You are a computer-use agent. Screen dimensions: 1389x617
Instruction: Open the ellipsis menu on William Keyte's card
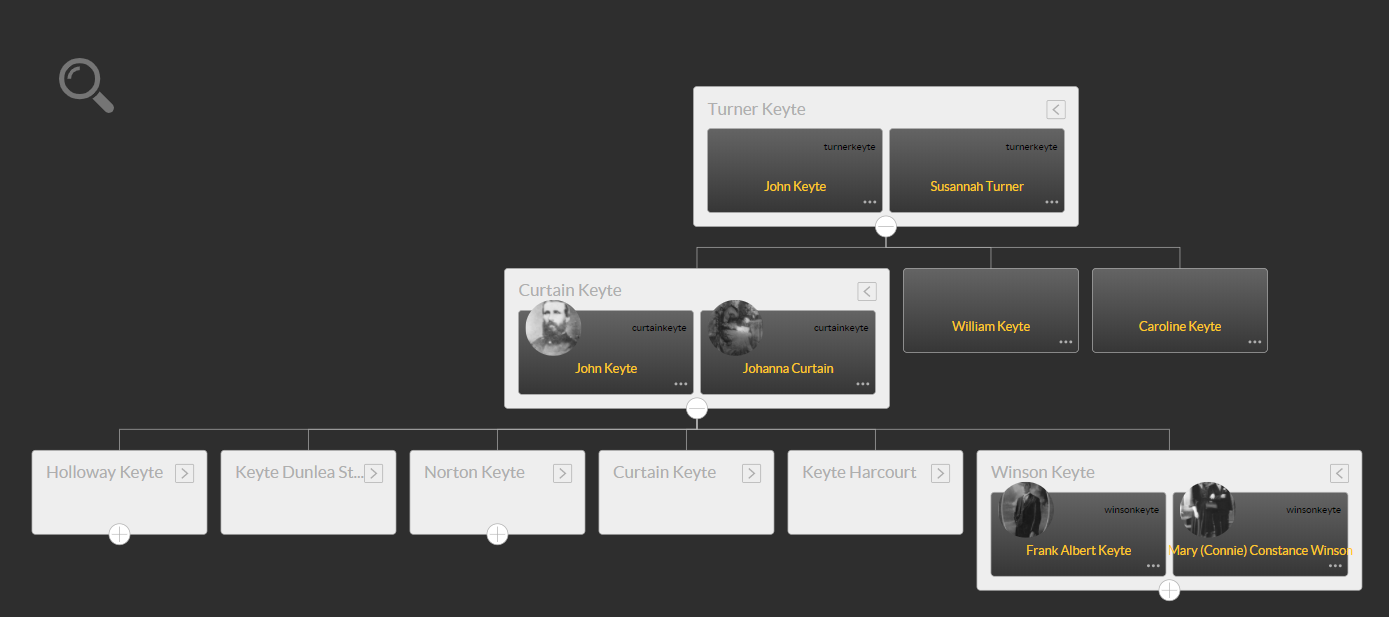coord(1065,342)
